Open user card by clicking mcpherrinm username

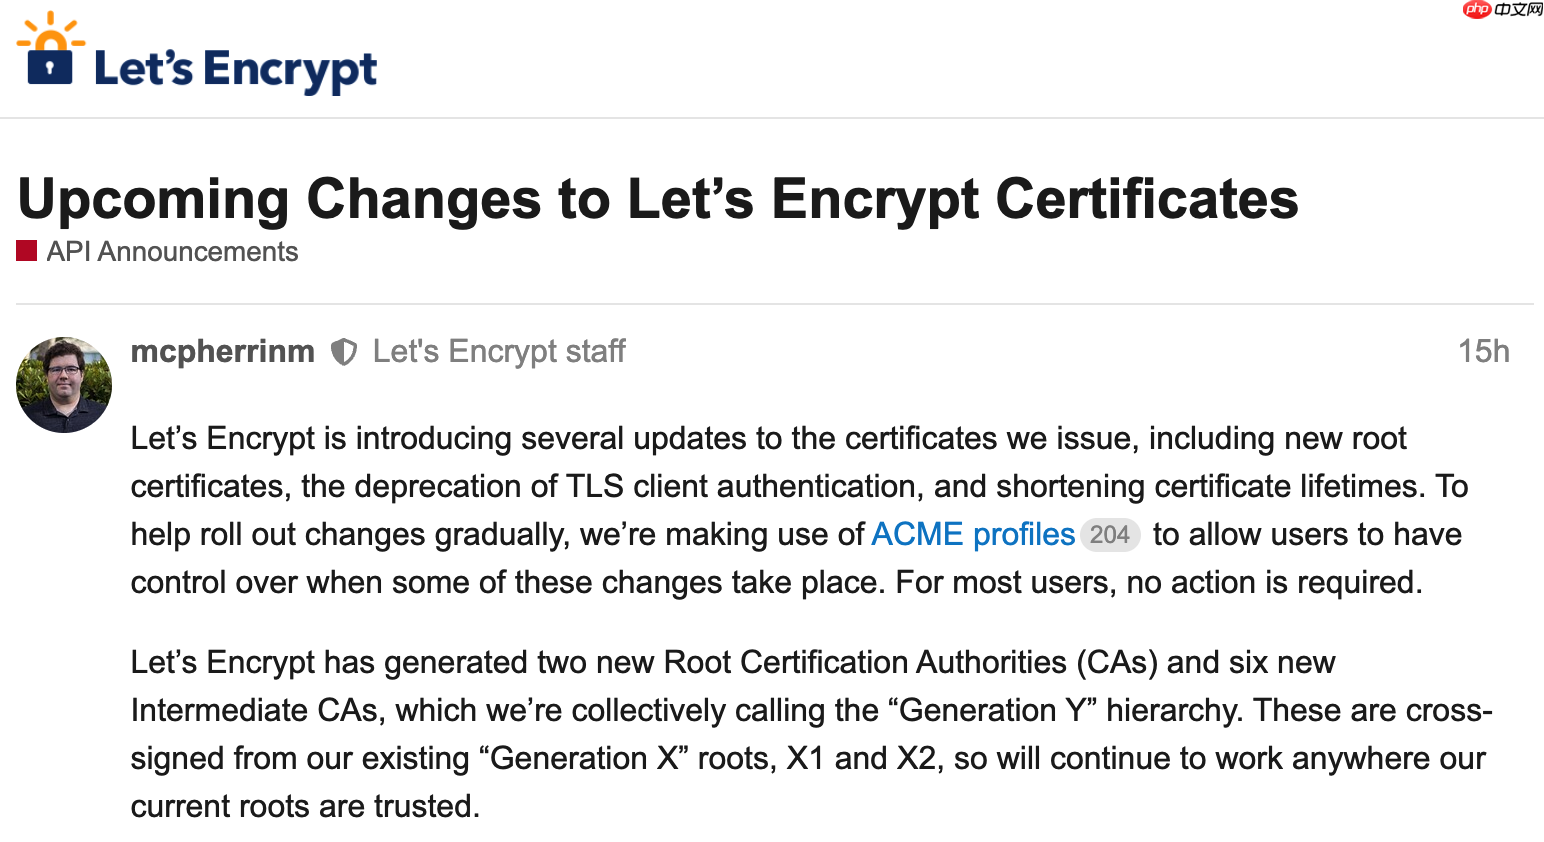222,351
